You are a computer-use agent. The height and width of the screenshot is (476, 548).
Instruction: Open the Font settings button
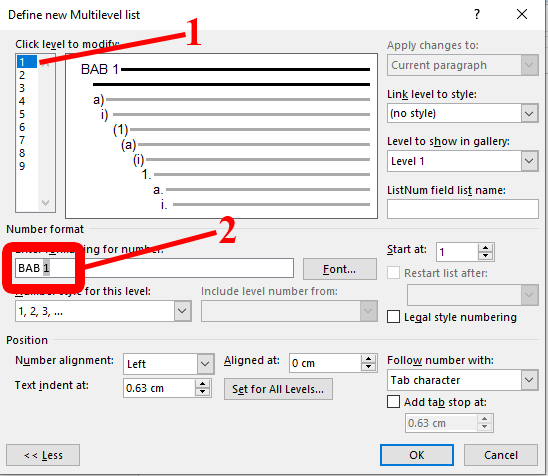(340, 269)
